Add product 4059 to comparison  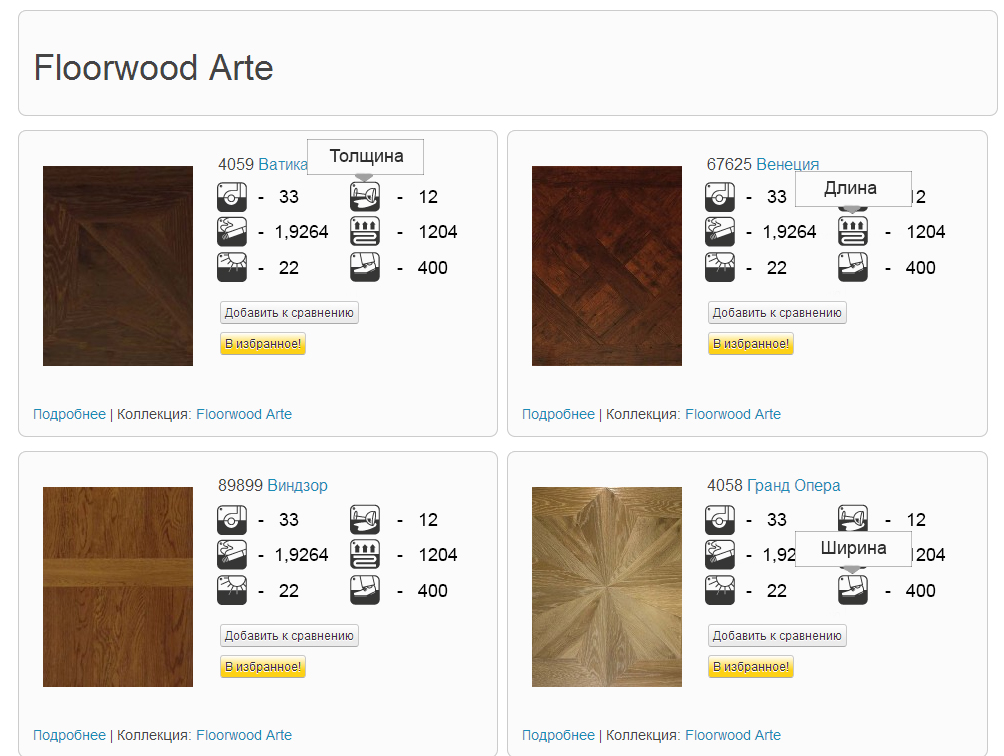289,313
